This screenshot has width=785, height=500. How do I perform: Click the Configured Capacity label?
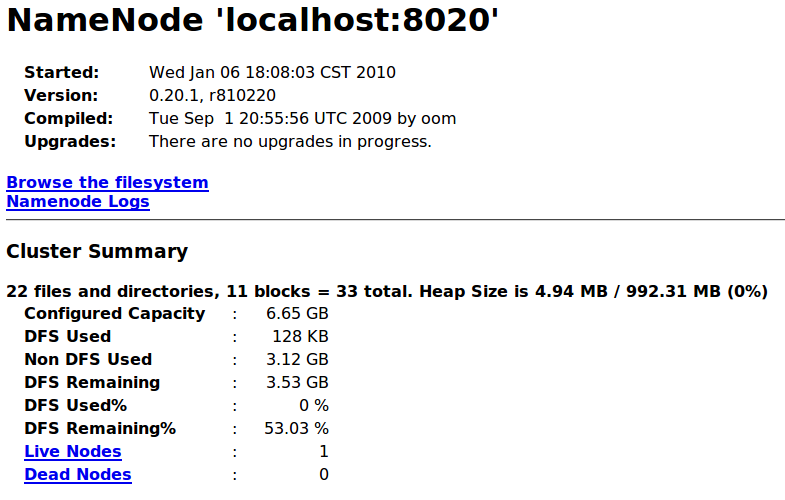115,313
